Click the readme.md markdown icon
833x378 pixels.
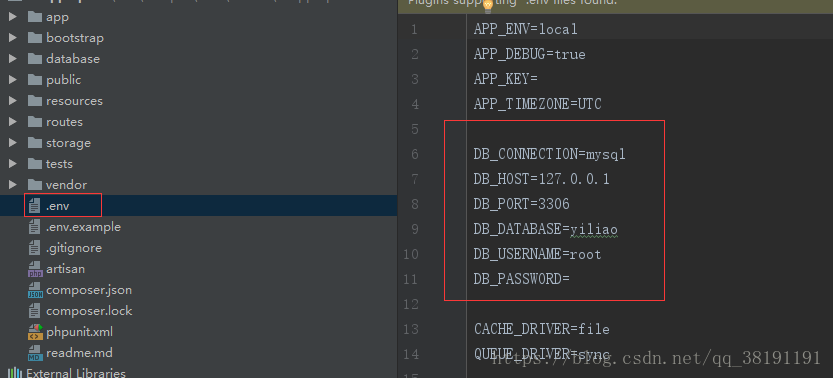pos(35,353)
